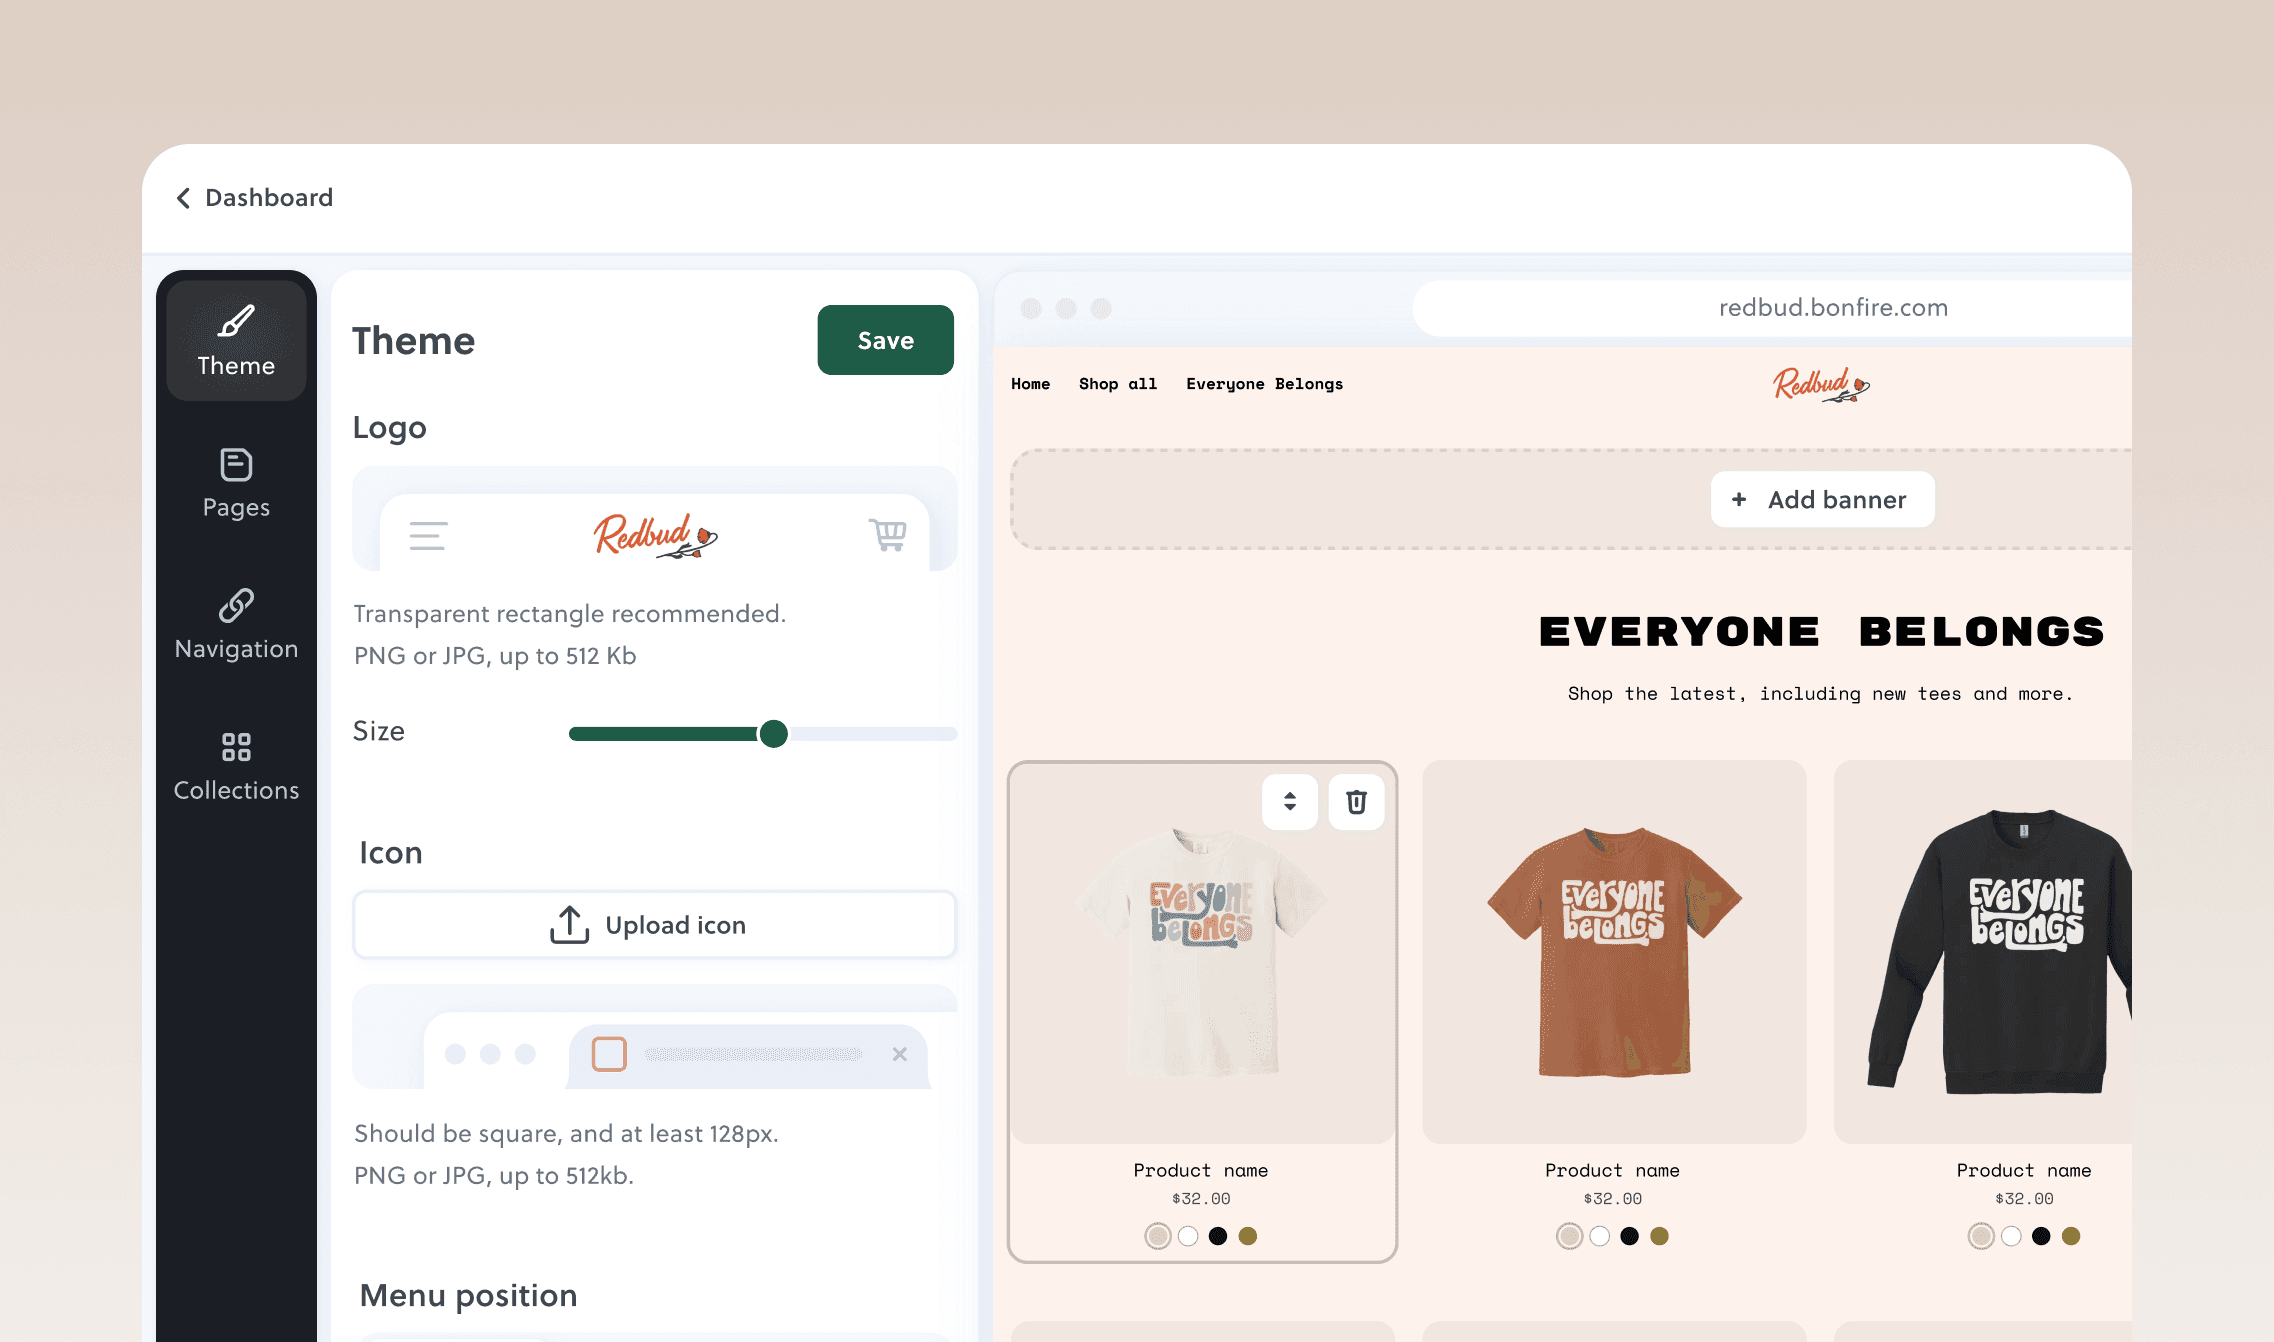Click the hamburger menu icon in logo preview

[428, 536]
